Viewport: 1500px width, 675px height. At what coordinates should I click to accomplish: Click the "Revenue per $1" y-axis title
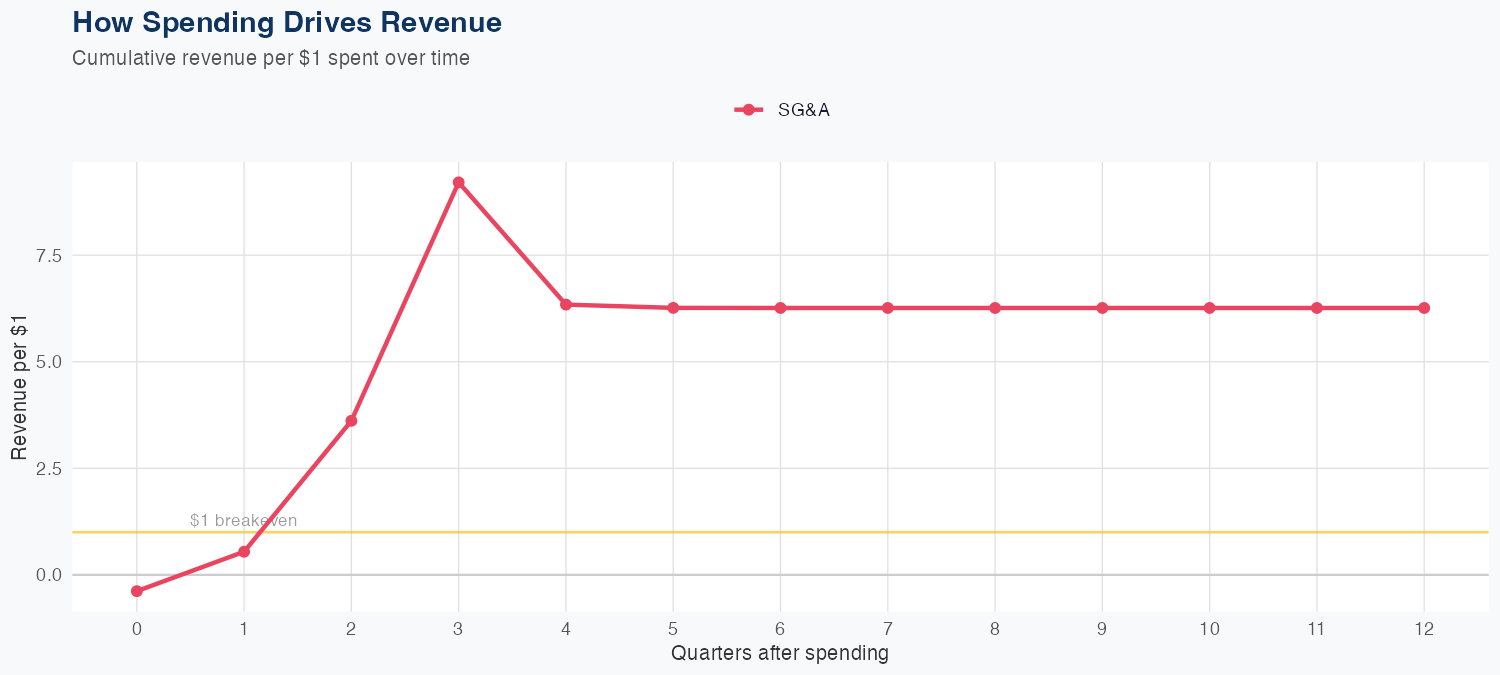[19, 386]
